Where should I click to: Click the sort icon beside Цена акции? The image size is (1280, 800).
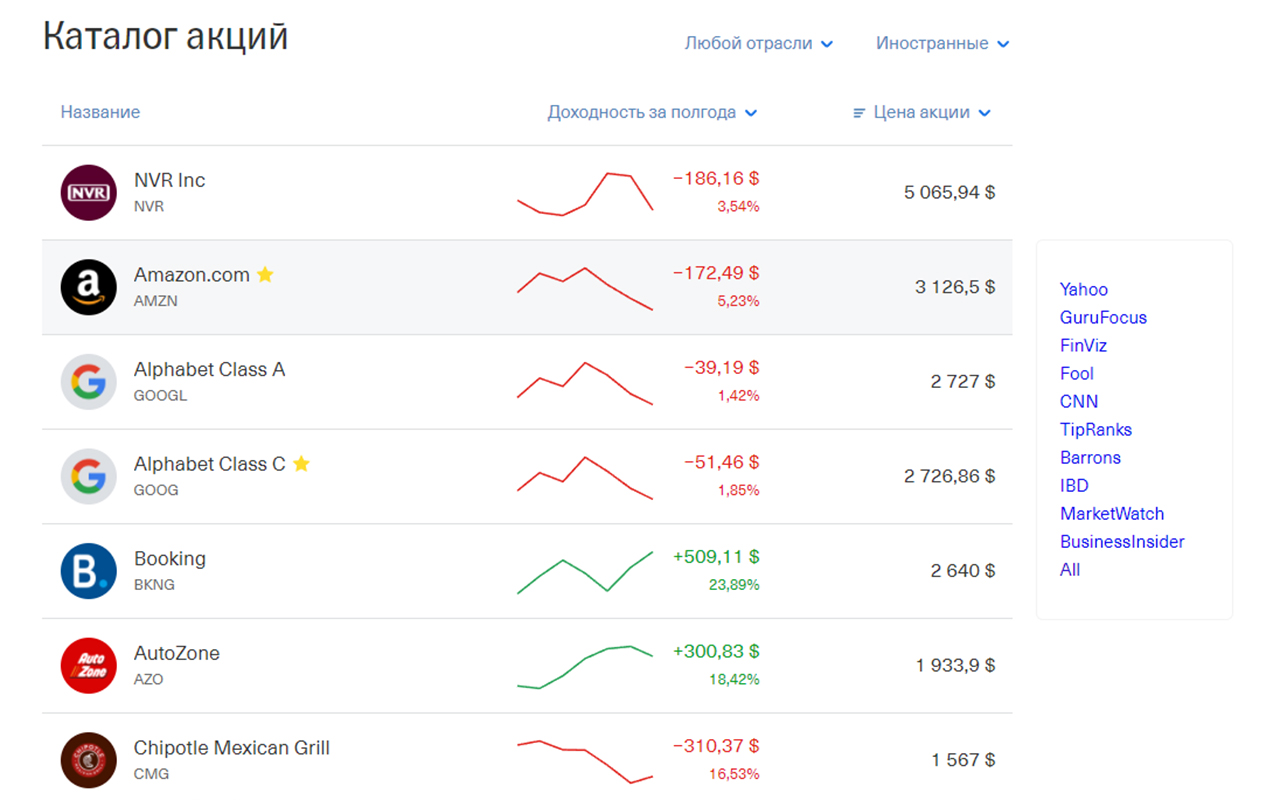[858, 113]
